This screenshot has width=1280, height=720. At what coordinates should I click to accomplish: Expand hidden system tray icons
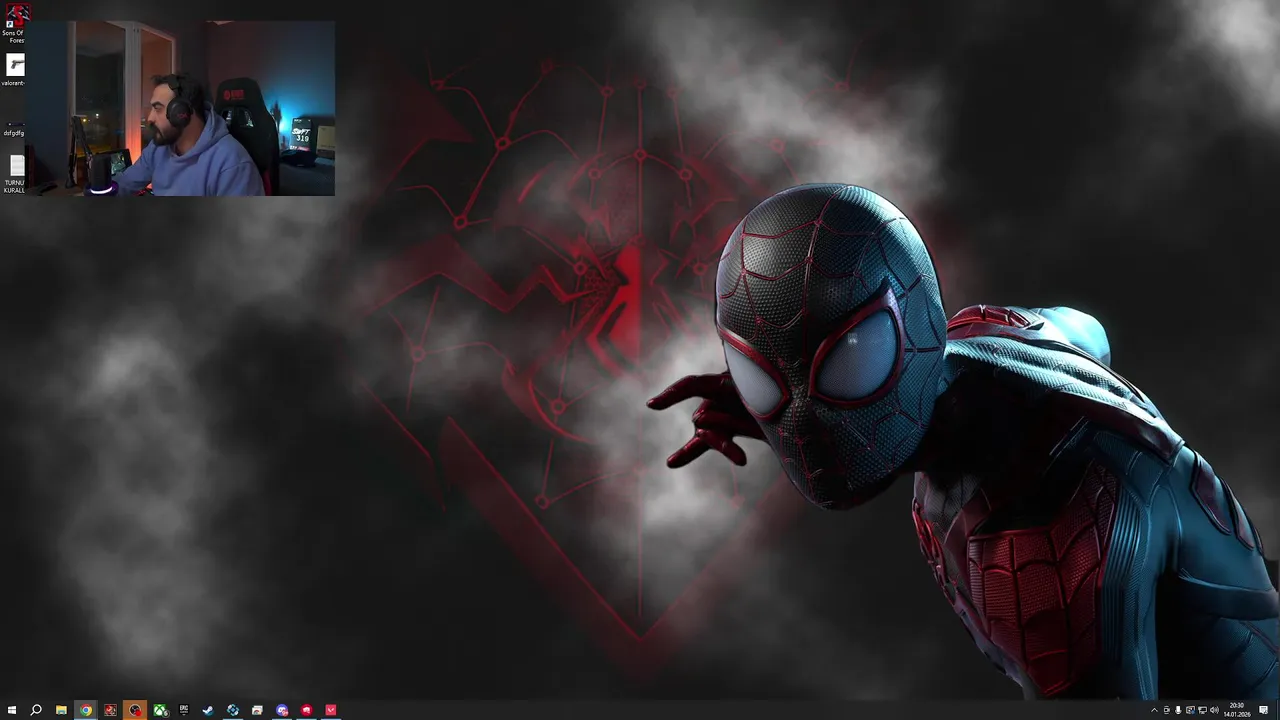(1154, 710)
